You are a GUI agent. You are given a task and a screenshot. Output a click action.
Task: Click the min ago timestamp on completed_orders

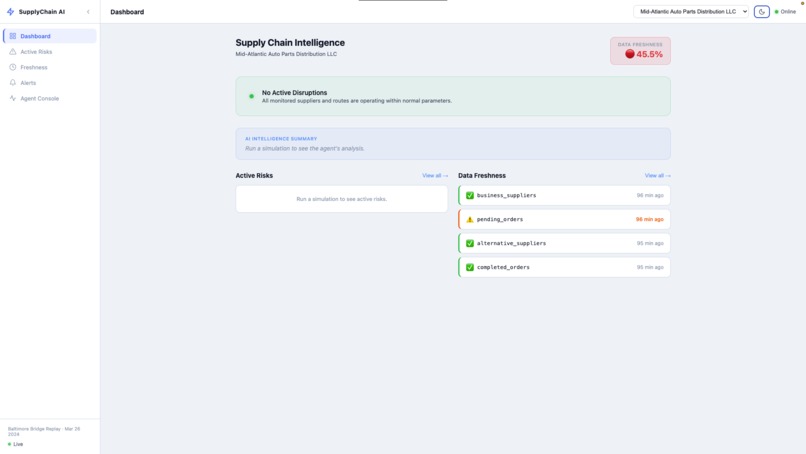click(x=650, y=267)
